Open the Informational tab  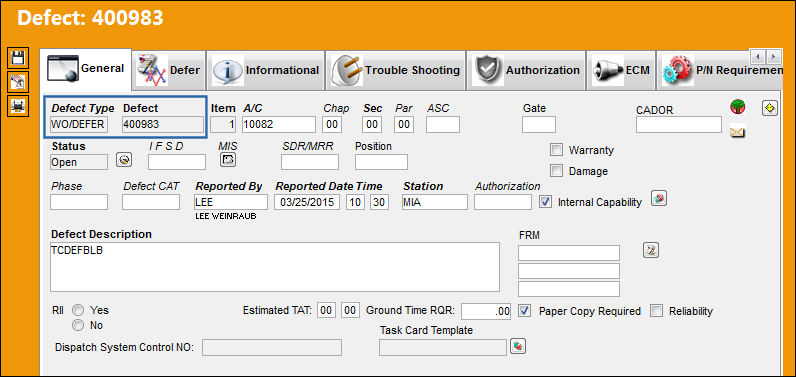pyautogui.click(x=266, y=70)
